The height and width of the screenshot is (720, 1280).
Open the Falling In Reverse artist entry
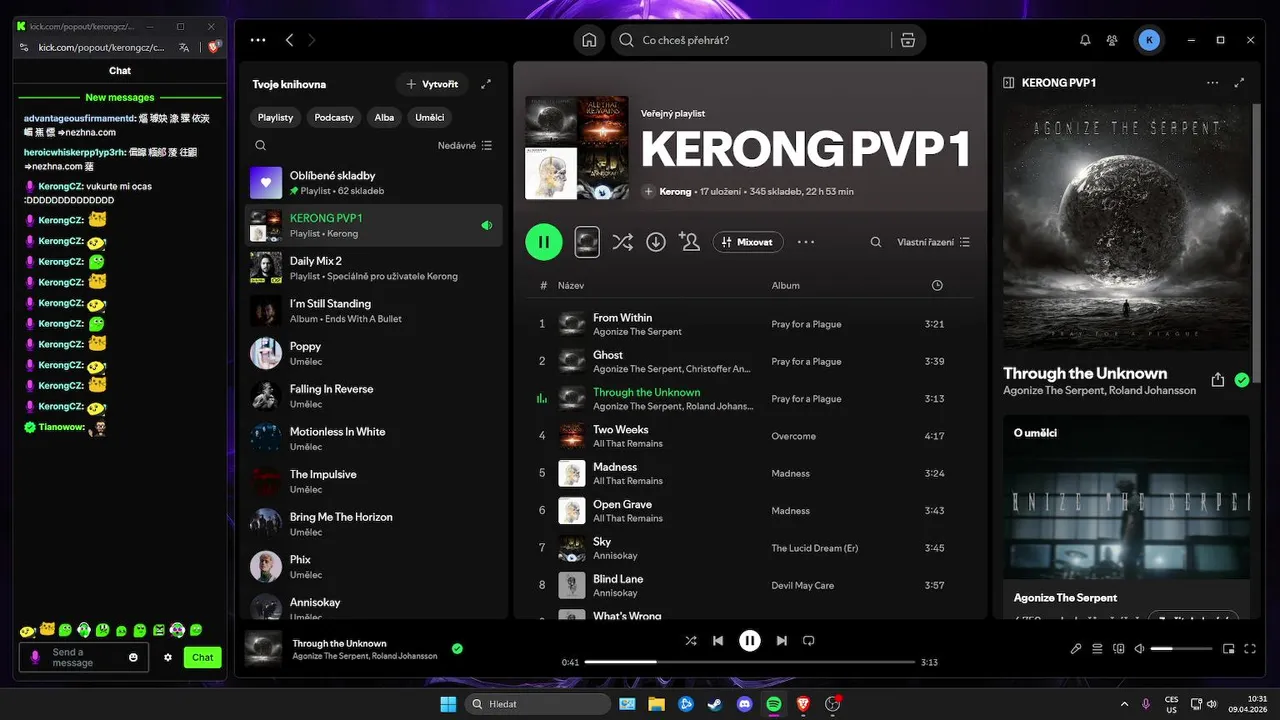[x=374, y=396]
